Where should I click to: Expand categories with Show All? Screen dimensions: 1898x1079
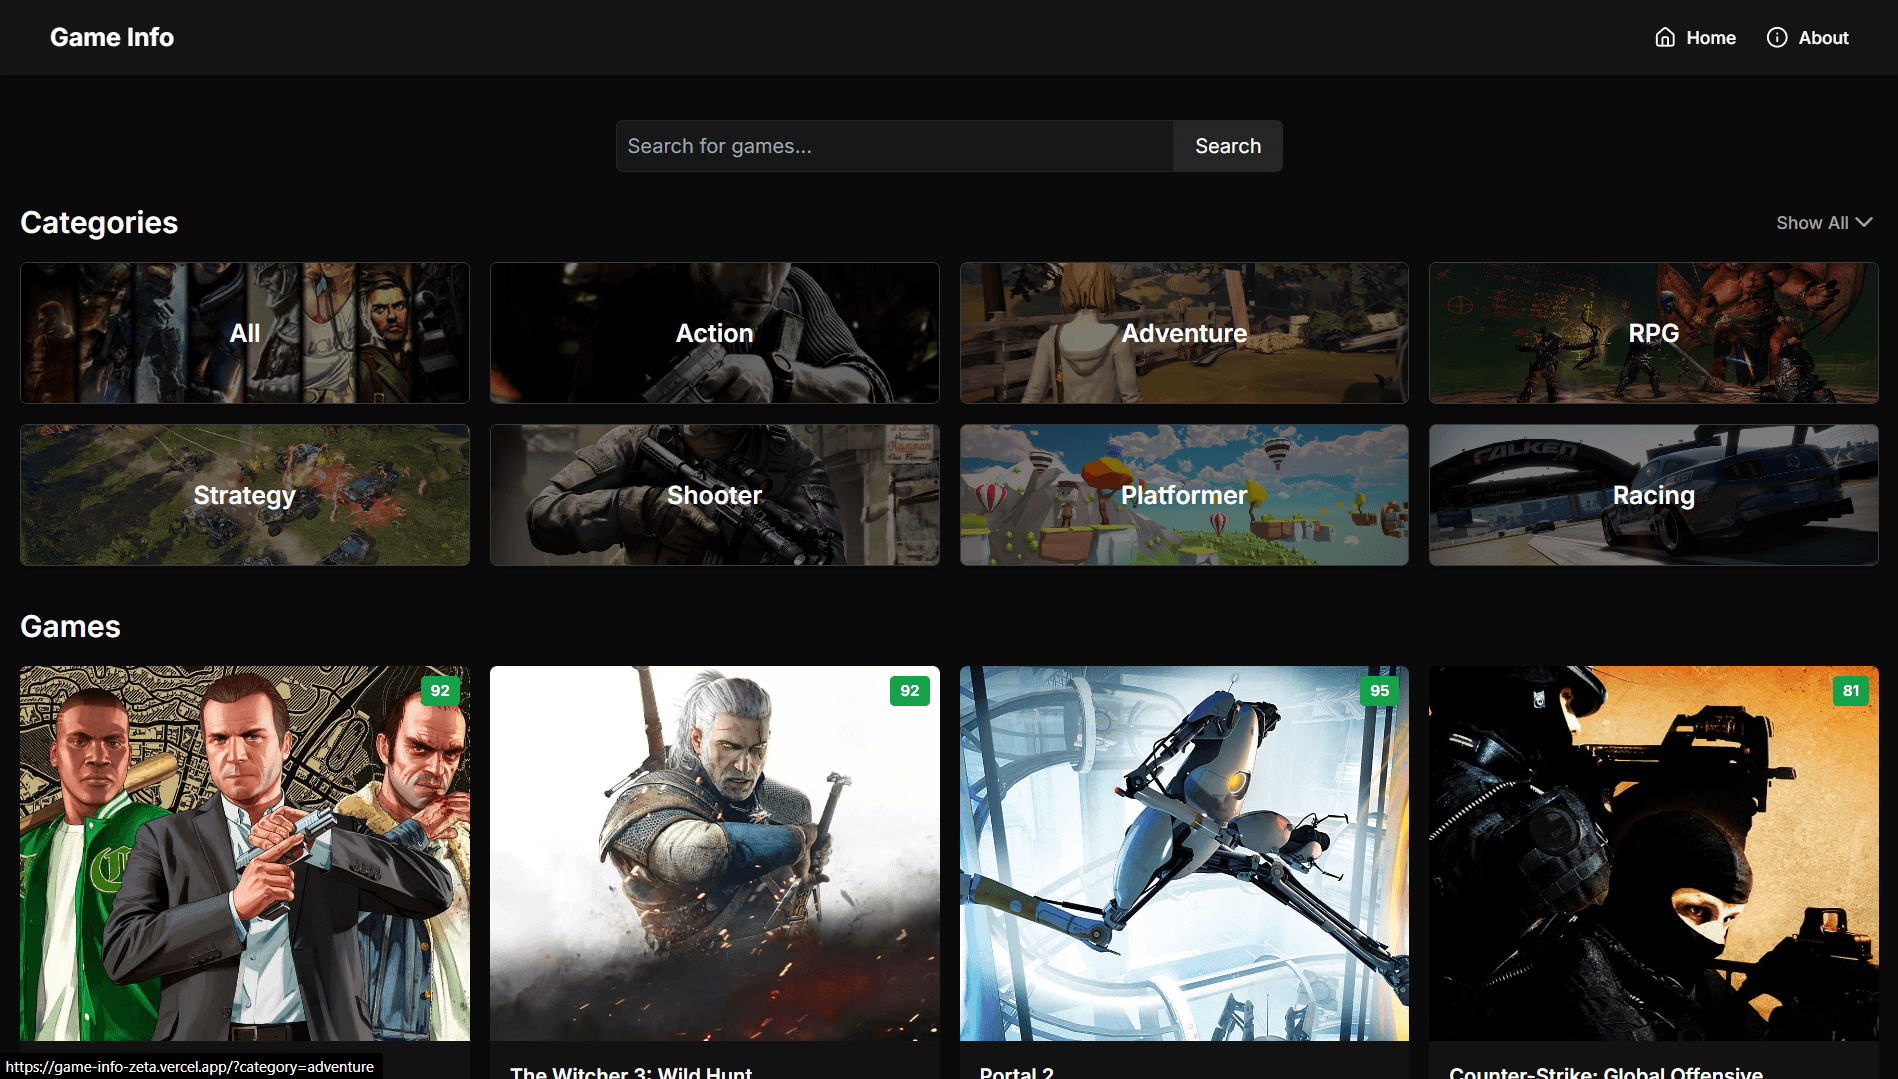tap(1824, 222)
